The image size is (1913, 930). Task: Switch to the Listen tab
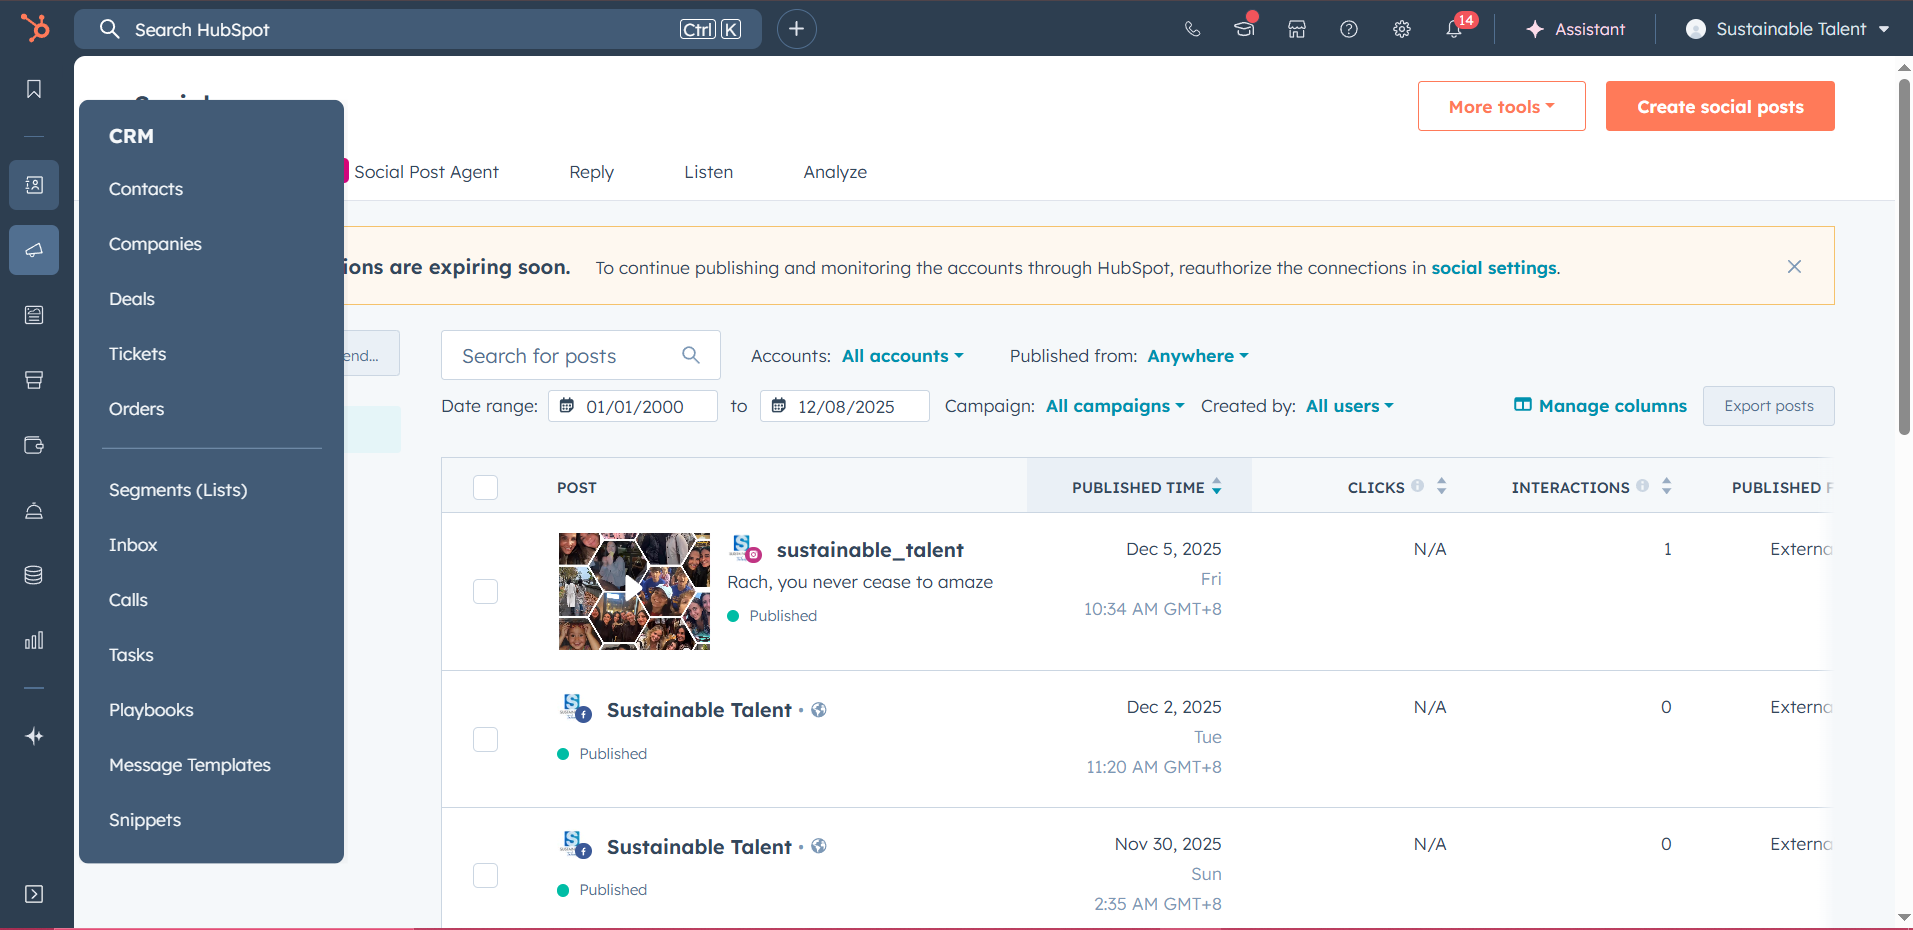pyautogui.click(x=709, y=172)
